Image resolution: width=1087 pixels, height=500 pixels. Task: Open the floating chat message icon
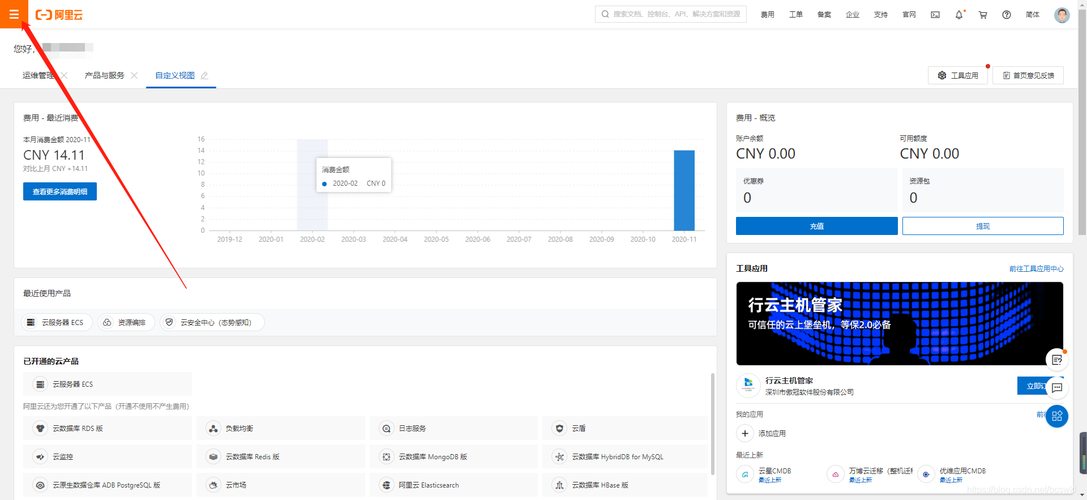point(1057,388)
